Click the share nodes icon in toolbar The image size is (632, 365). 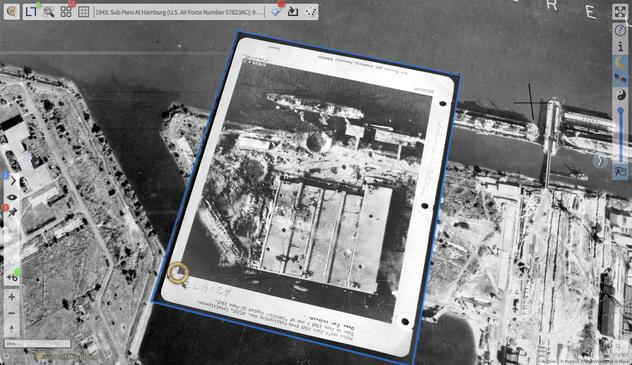point(310,12)
